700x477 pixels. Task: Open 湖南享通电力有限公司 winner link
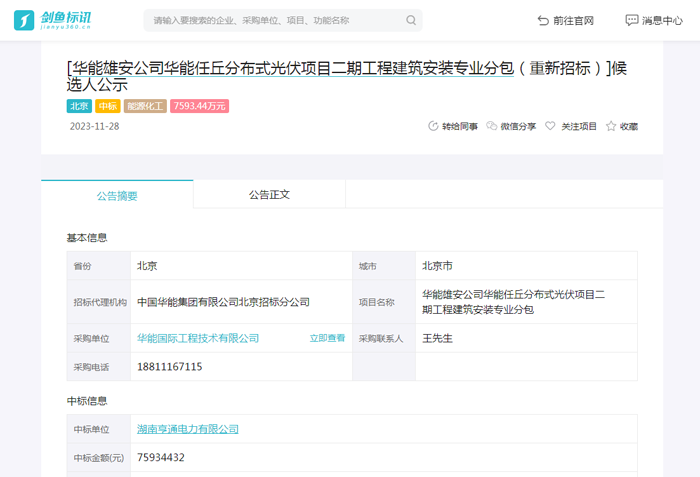click(188, 429)
